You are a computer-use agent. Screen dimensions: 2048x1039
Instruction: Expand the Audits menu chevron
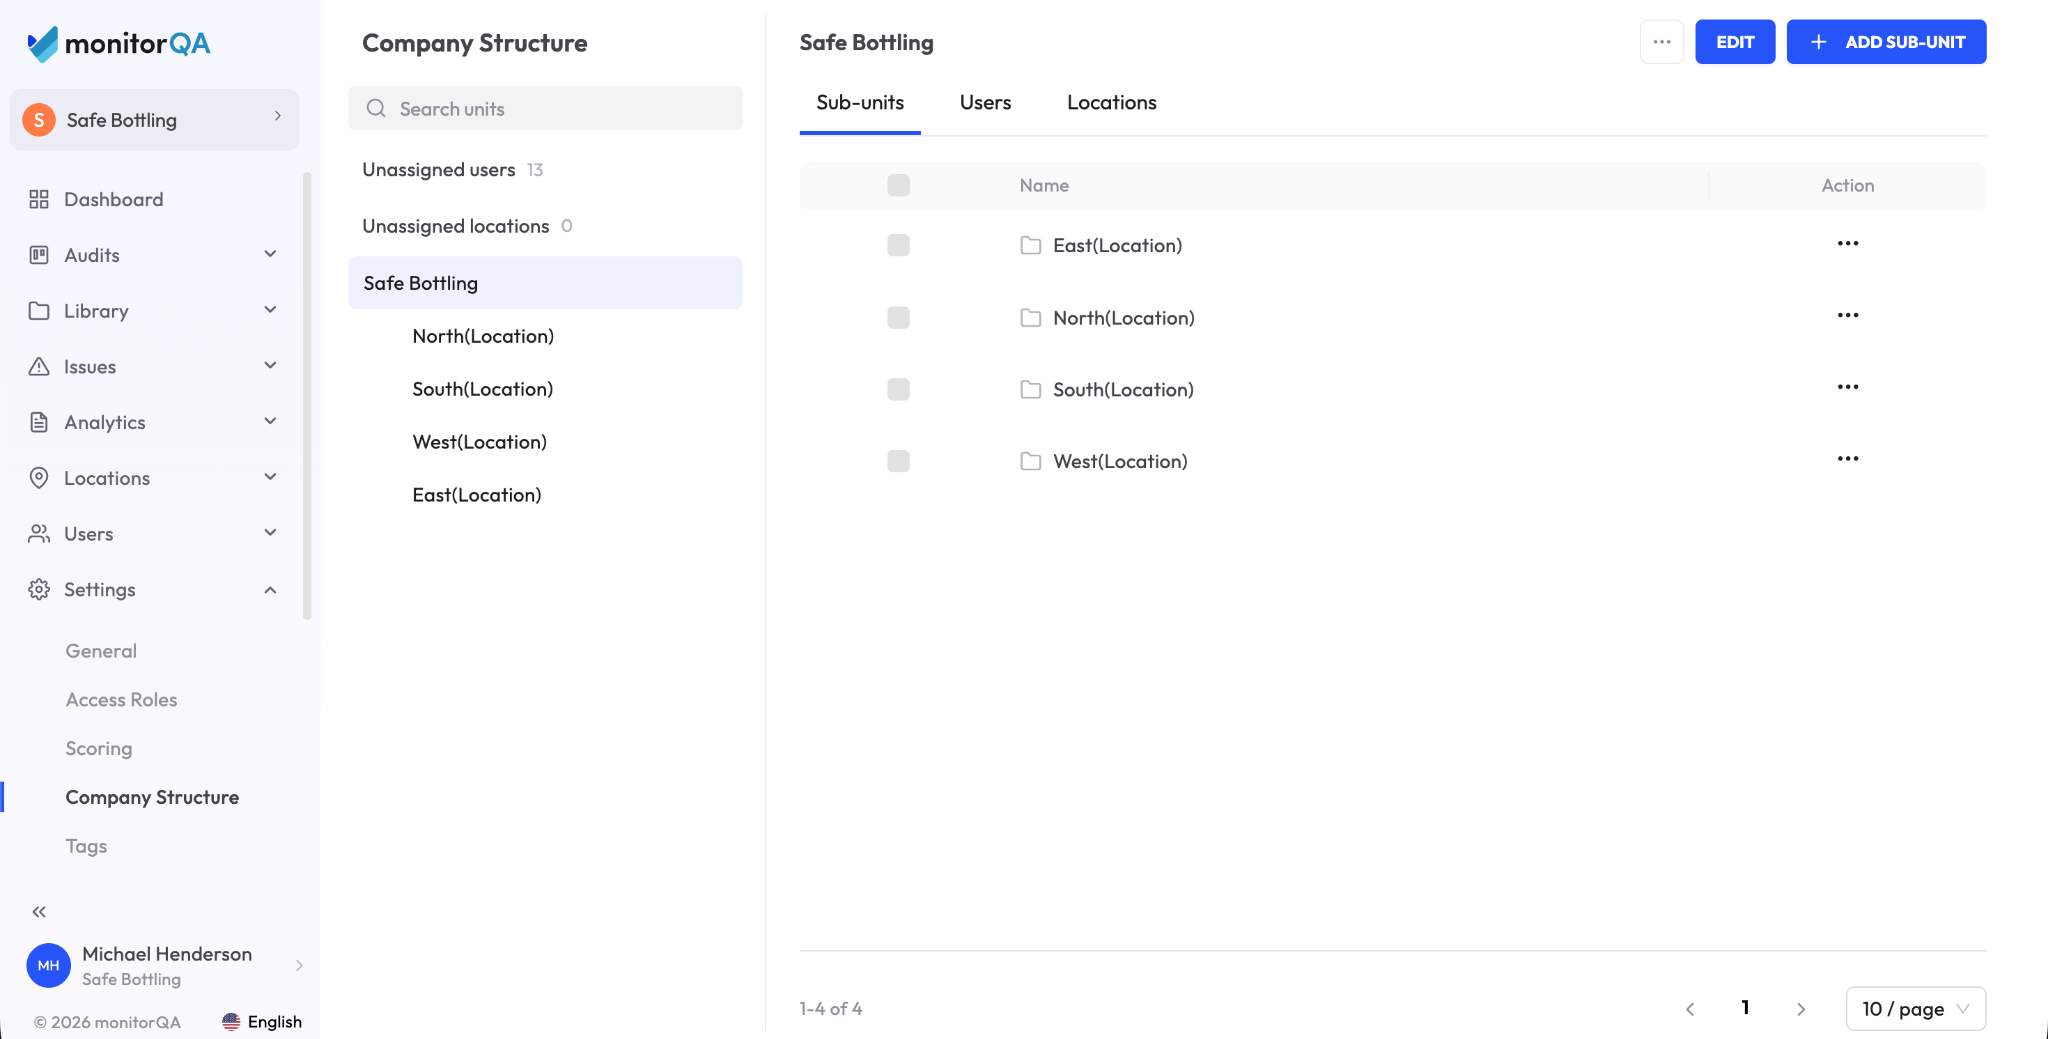(x=270, y=254)
